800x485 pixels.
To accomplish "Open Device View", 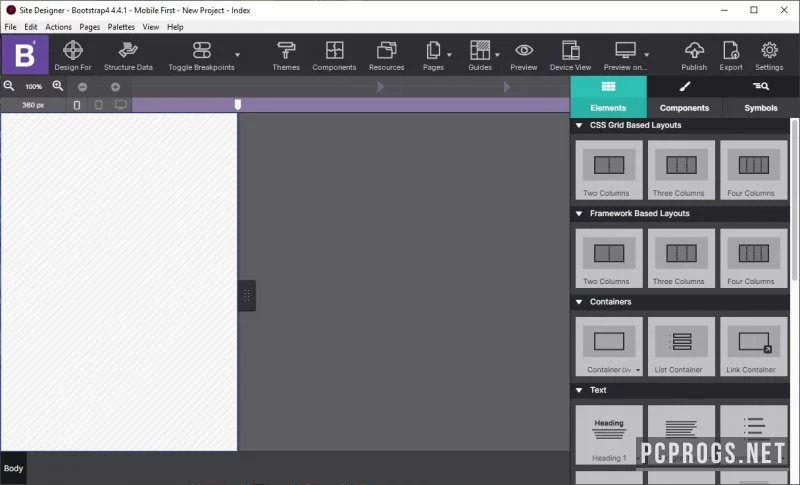I will [570, 56].
